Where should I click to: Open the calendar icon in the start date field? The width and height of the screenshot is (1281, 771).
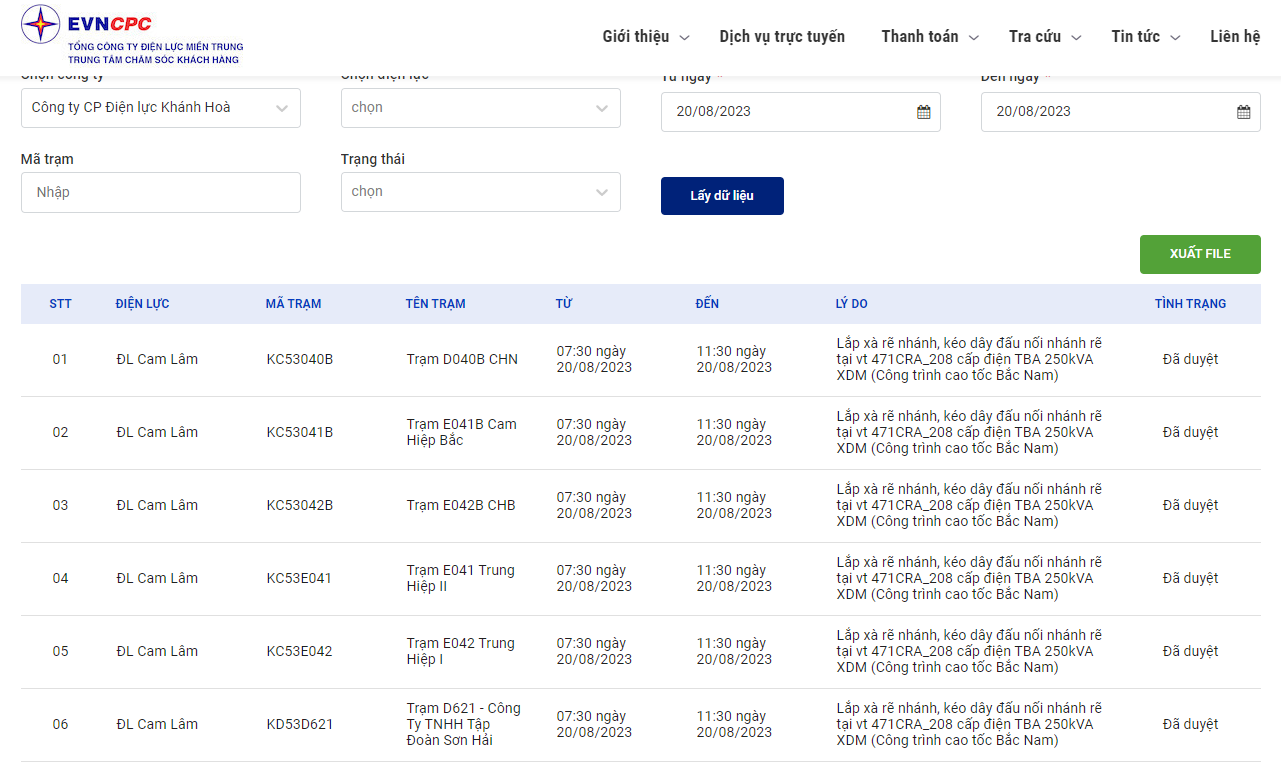923,112
